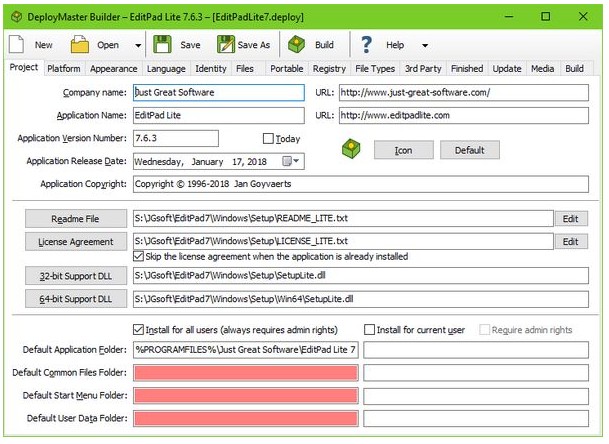
Task: Enable the Today checkbox
Action: coord(268,139)
